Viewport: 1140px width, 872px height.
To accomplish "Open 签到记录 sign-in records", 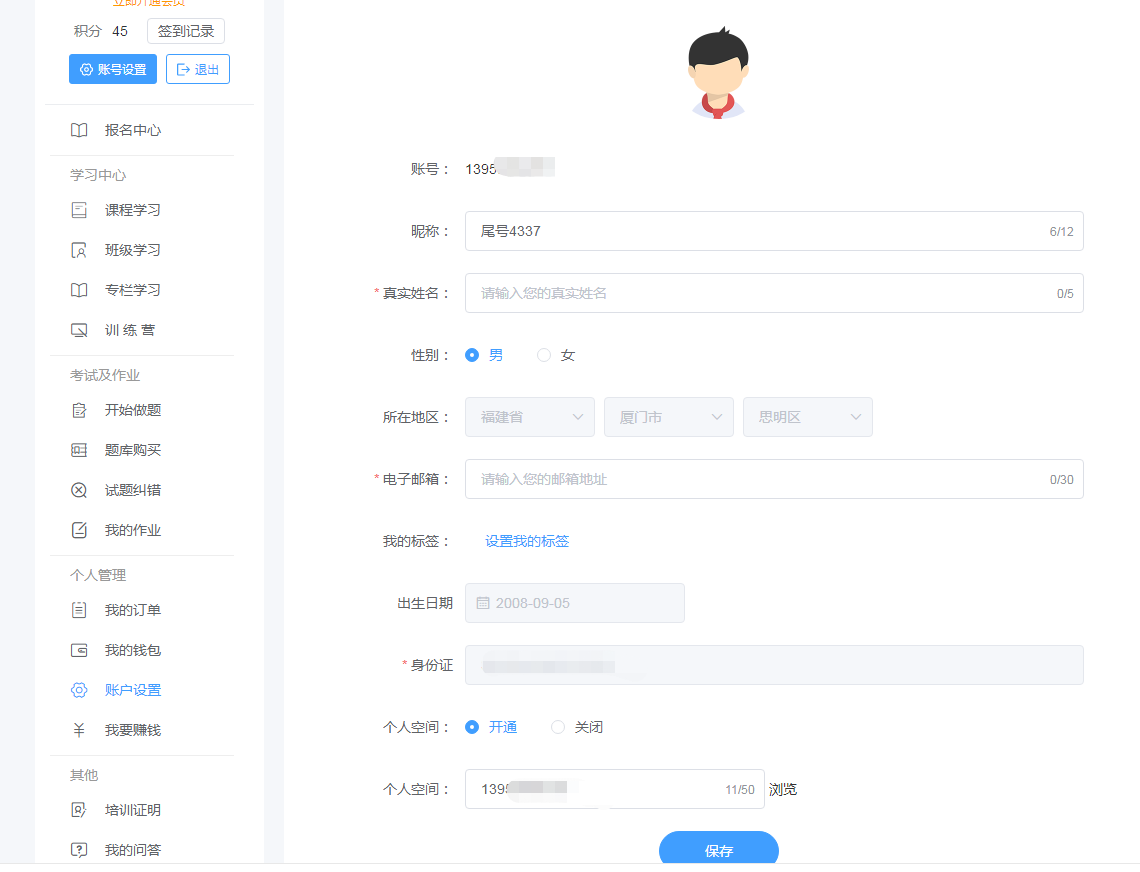I will (186, 31).
